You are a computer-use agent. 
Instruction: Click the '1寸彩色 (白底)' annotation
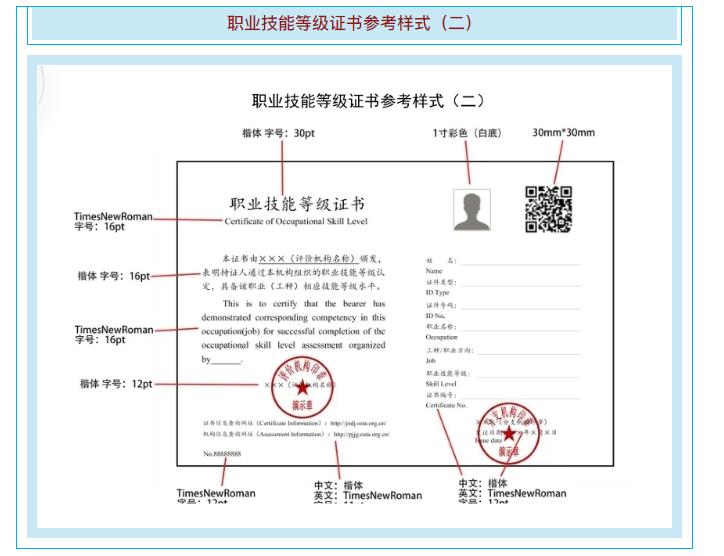click(465, 133)
